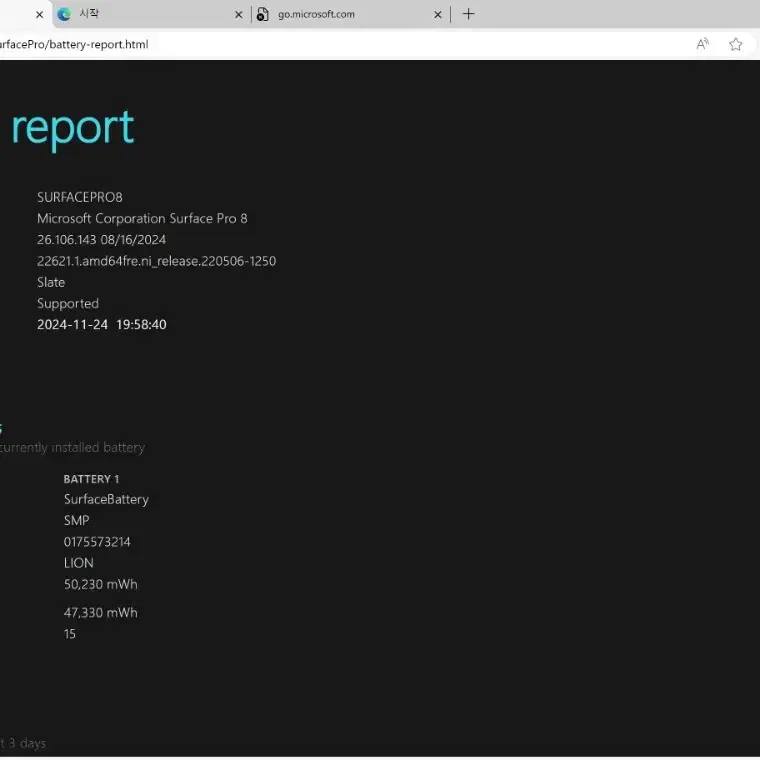Click the 'report' heading text
This screenshot has height=760, width=760.
[x=73, y=128]
